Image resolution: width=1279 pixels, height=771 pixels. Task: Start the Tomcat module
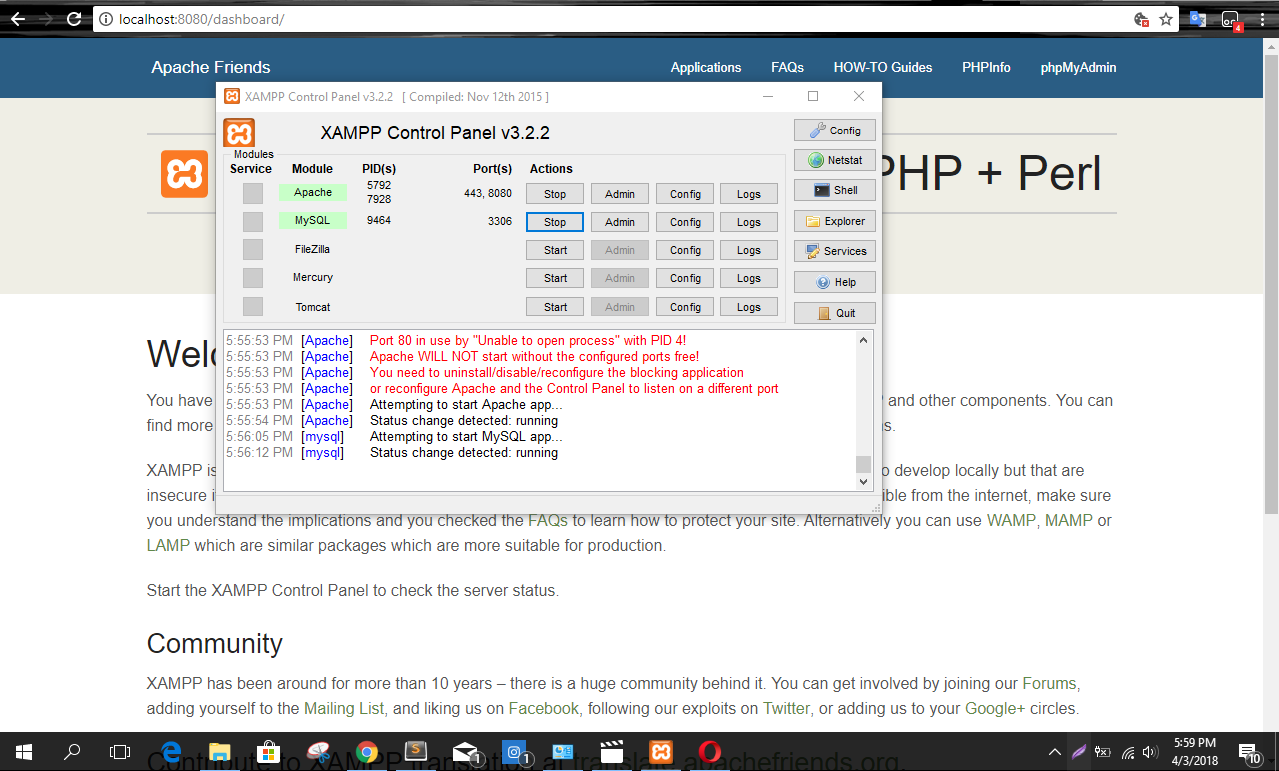tap(555, 307)
